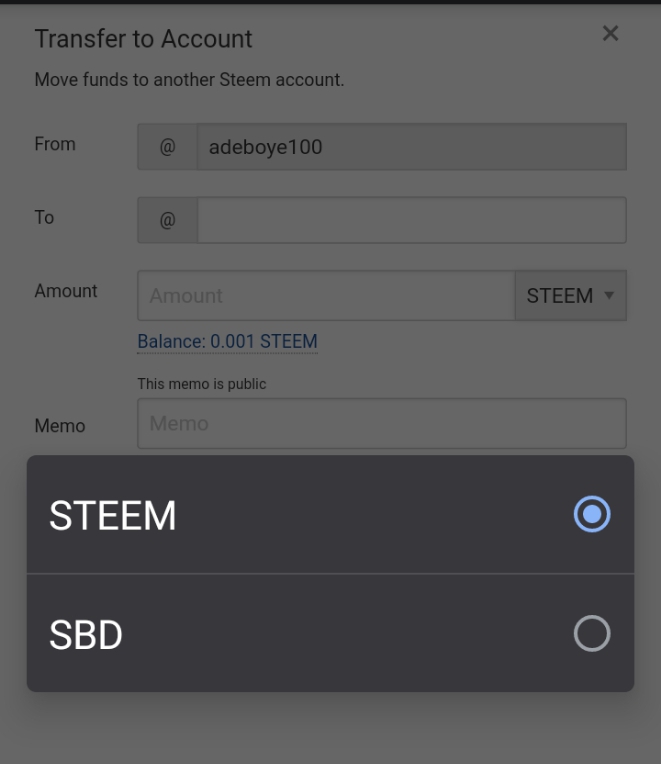The image size is (661, 764).
Task: Choose the STEEM text in currency list
Action: tap(113, 516)
